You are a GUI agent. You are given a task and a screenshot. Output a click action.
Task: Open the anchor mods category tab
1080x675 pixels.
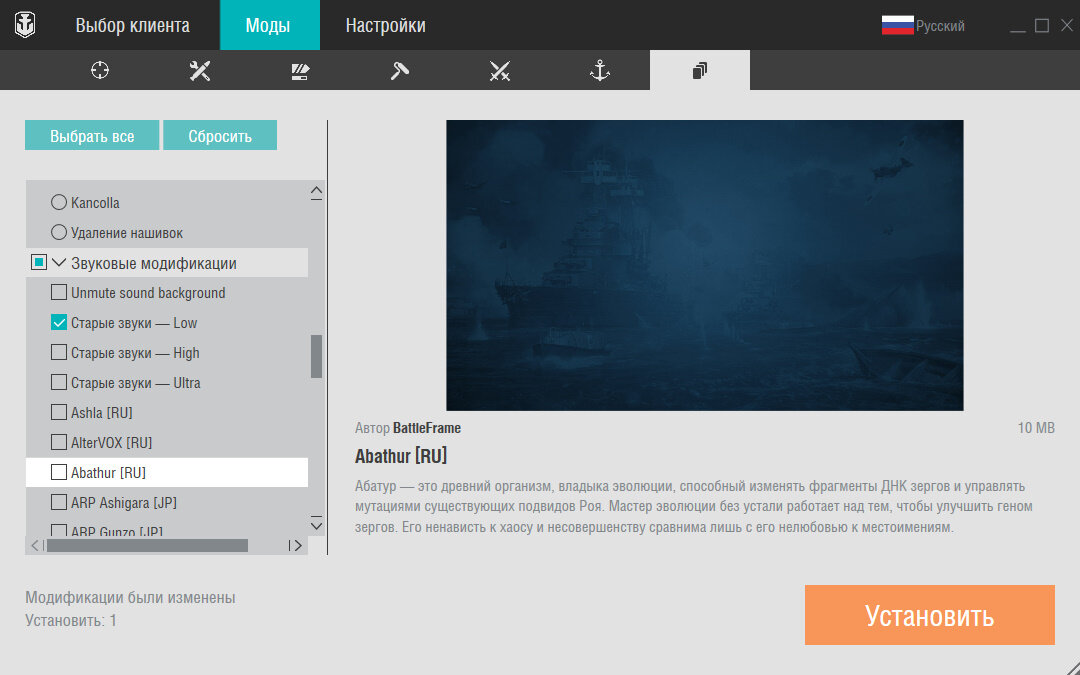600,70
